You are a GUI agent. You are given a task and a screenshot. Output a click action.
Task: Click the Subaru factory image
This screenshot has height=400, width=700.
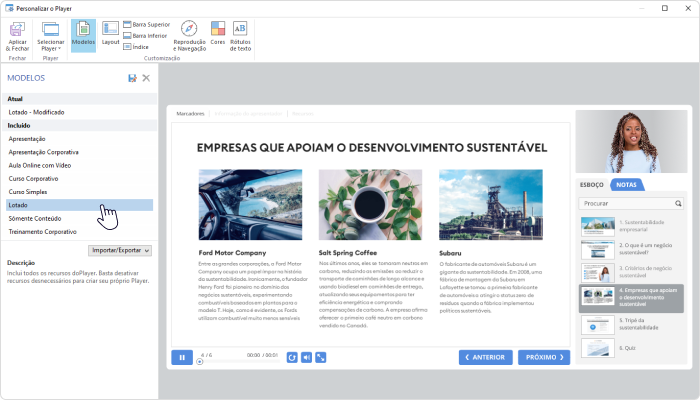491,205
